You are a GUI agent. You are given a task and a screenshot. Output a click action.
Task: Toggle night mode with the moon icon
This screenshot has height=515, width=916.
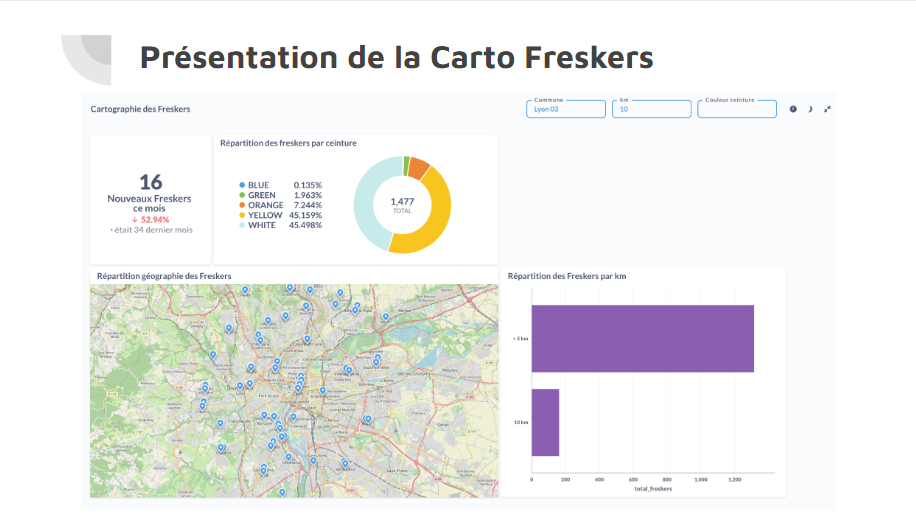pyautogui.click(x=810, y=109)
